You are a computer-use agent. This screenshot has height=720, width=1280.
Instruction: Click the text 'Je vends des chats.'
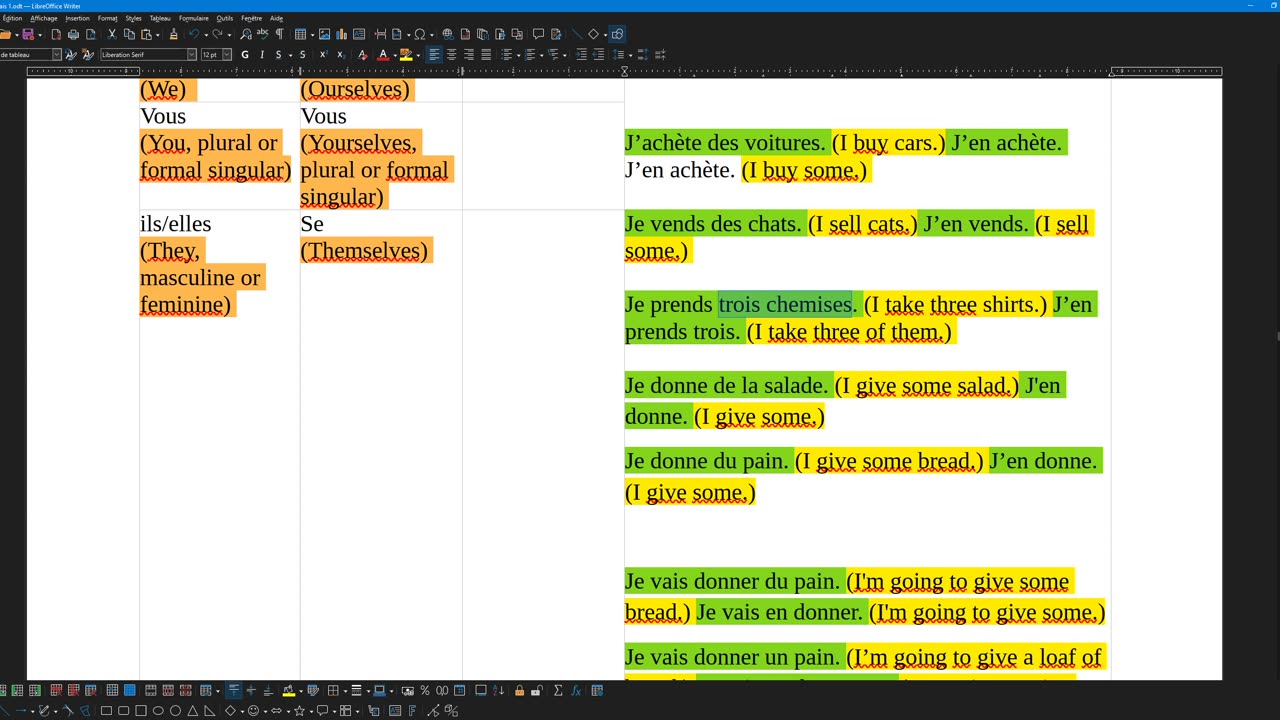tap(713, 224)
